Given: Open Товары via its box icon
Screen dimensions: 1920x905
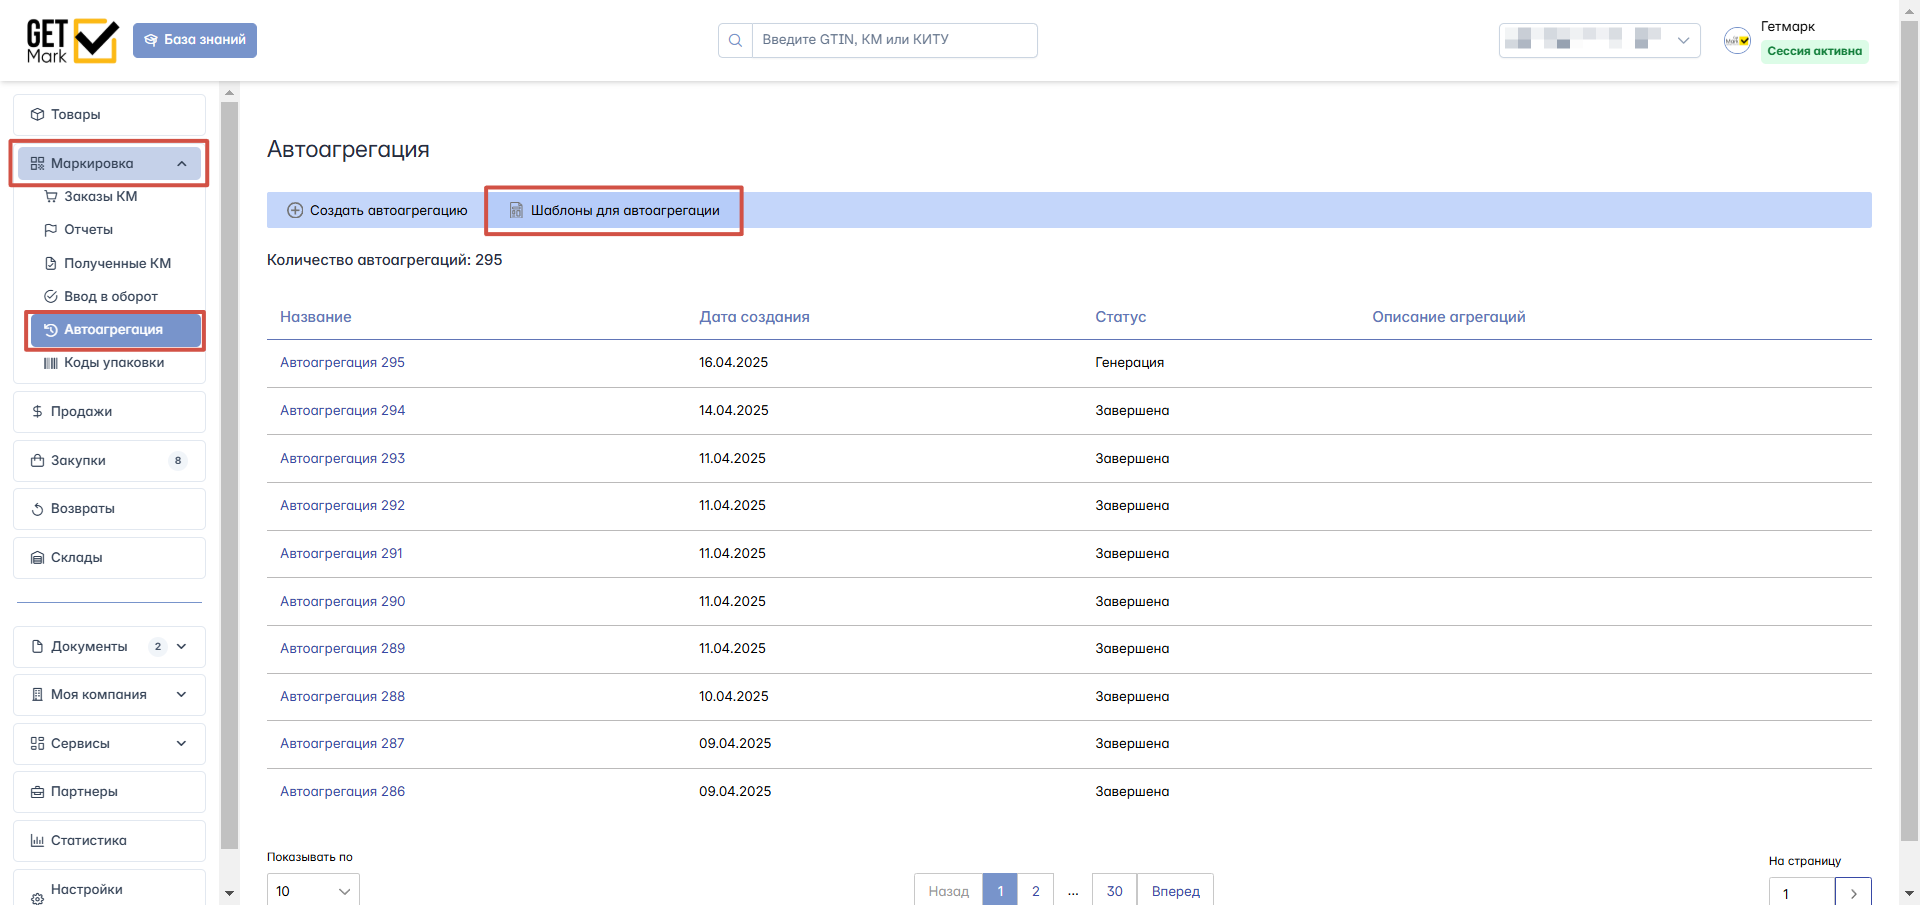Looking at the screenshot, I should tap(37, 115).
